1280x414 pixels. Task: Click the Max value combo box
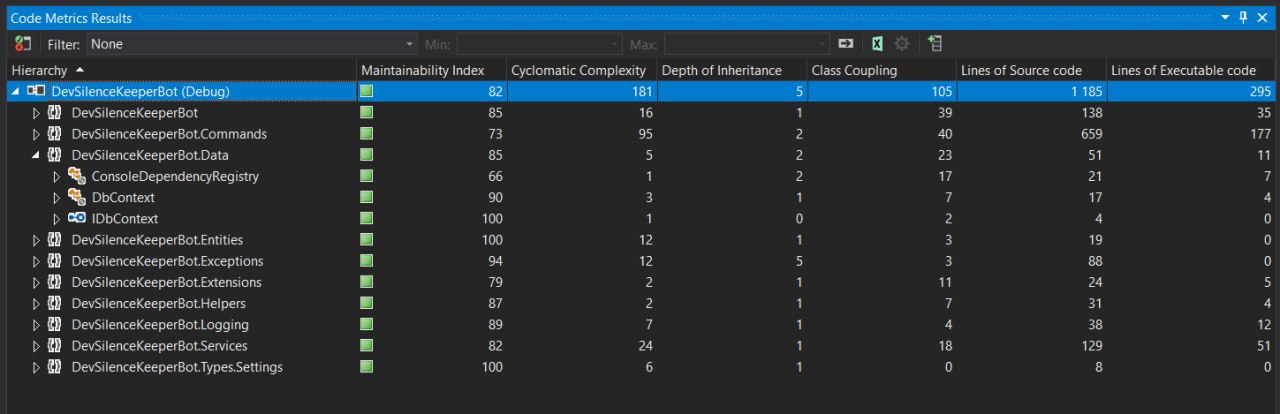[x=748, y=44]
